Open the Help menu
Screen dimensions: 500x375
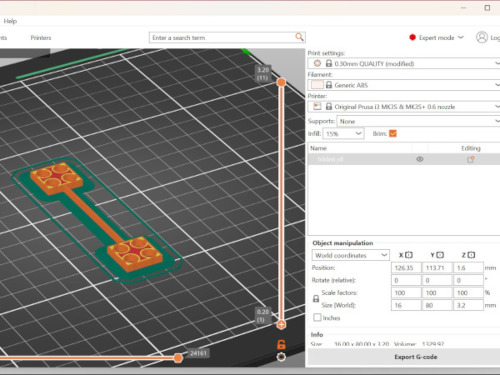[10, 21]
